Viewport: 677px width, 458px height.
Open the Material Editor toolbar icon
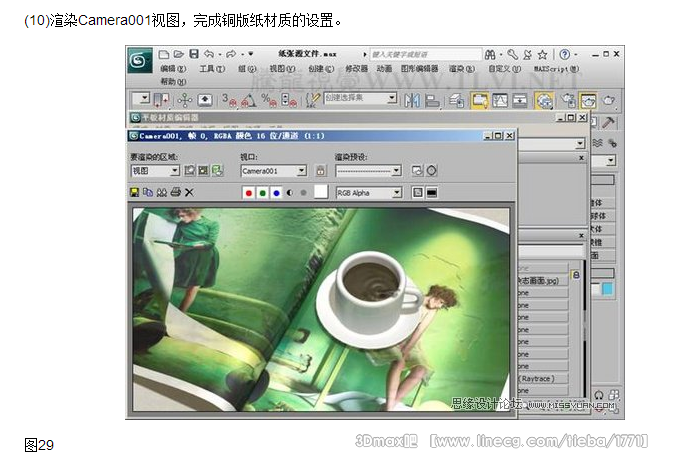click(544, 101)
